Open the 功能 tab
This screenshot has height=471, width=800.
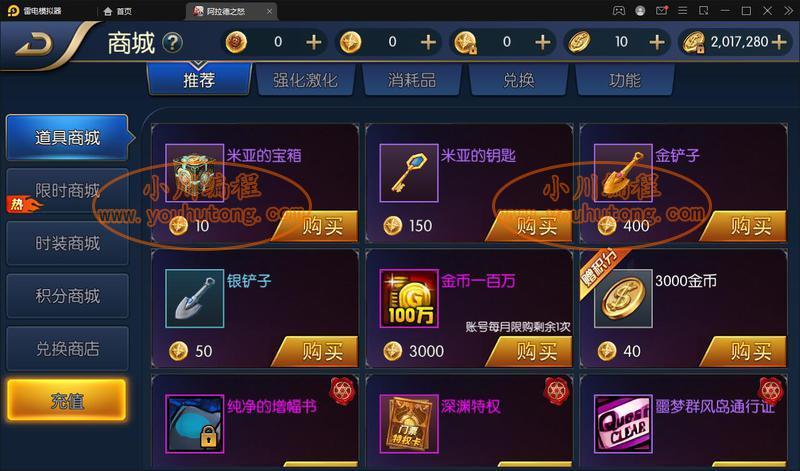624,80
